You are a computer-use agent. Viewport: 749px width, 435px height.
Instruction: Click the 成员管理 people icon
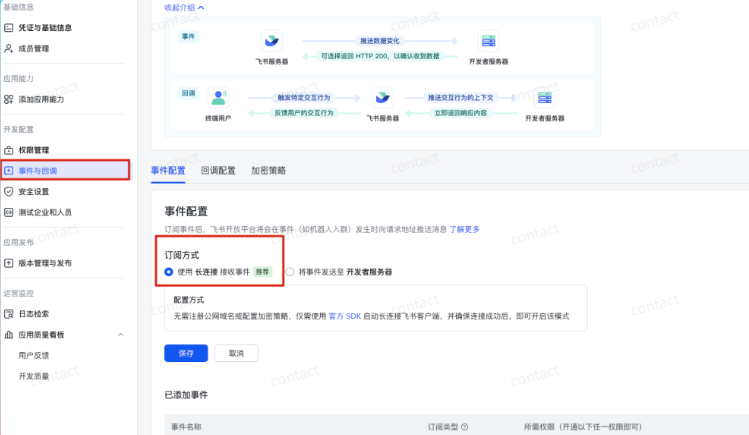tap(9, 47)
